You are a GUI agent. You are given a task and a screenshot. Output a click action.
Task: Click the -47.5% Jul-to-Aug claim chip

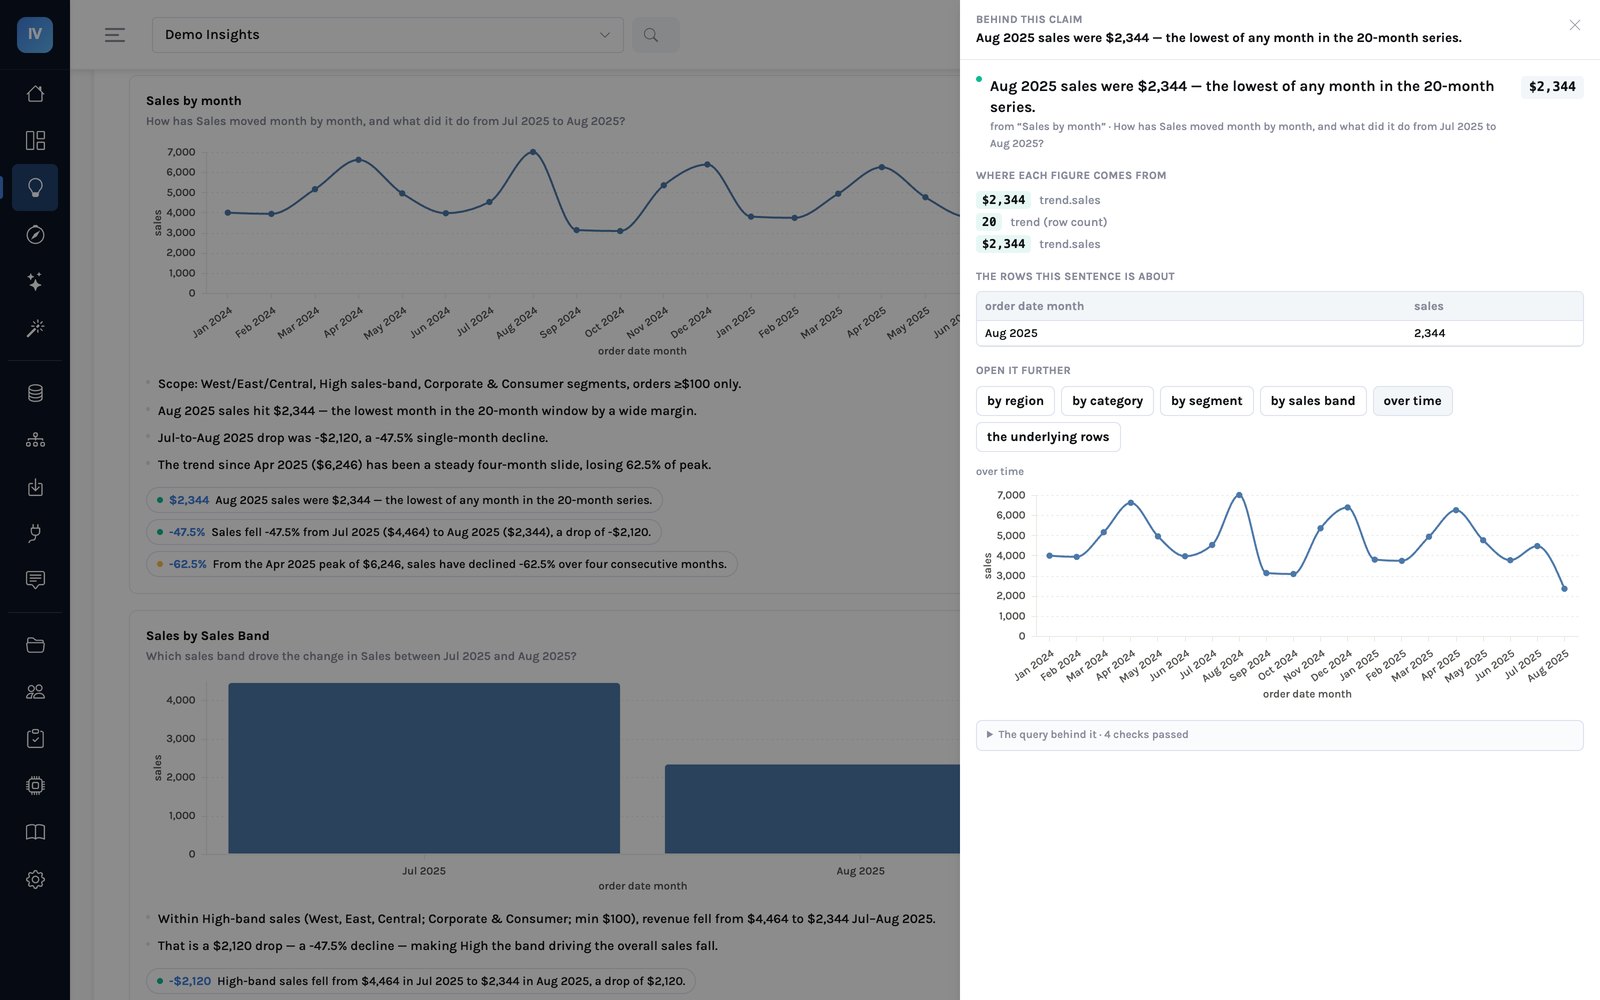point(404,532)
